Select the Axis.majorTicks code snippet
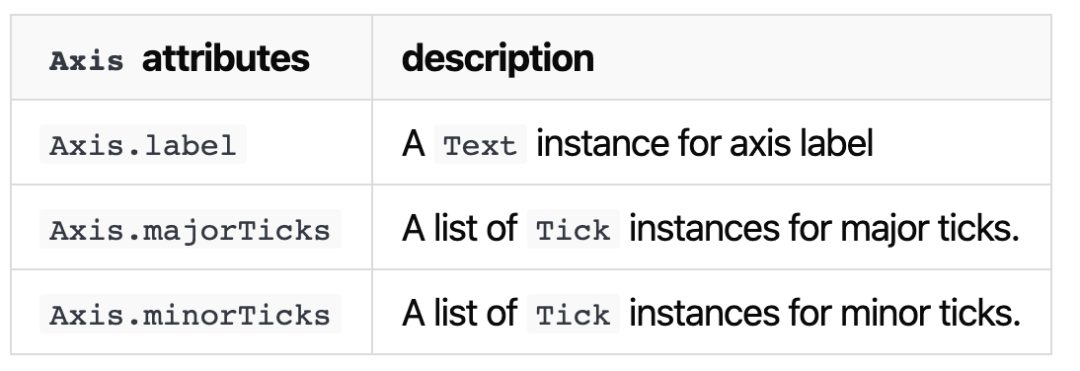 (190, 229)
